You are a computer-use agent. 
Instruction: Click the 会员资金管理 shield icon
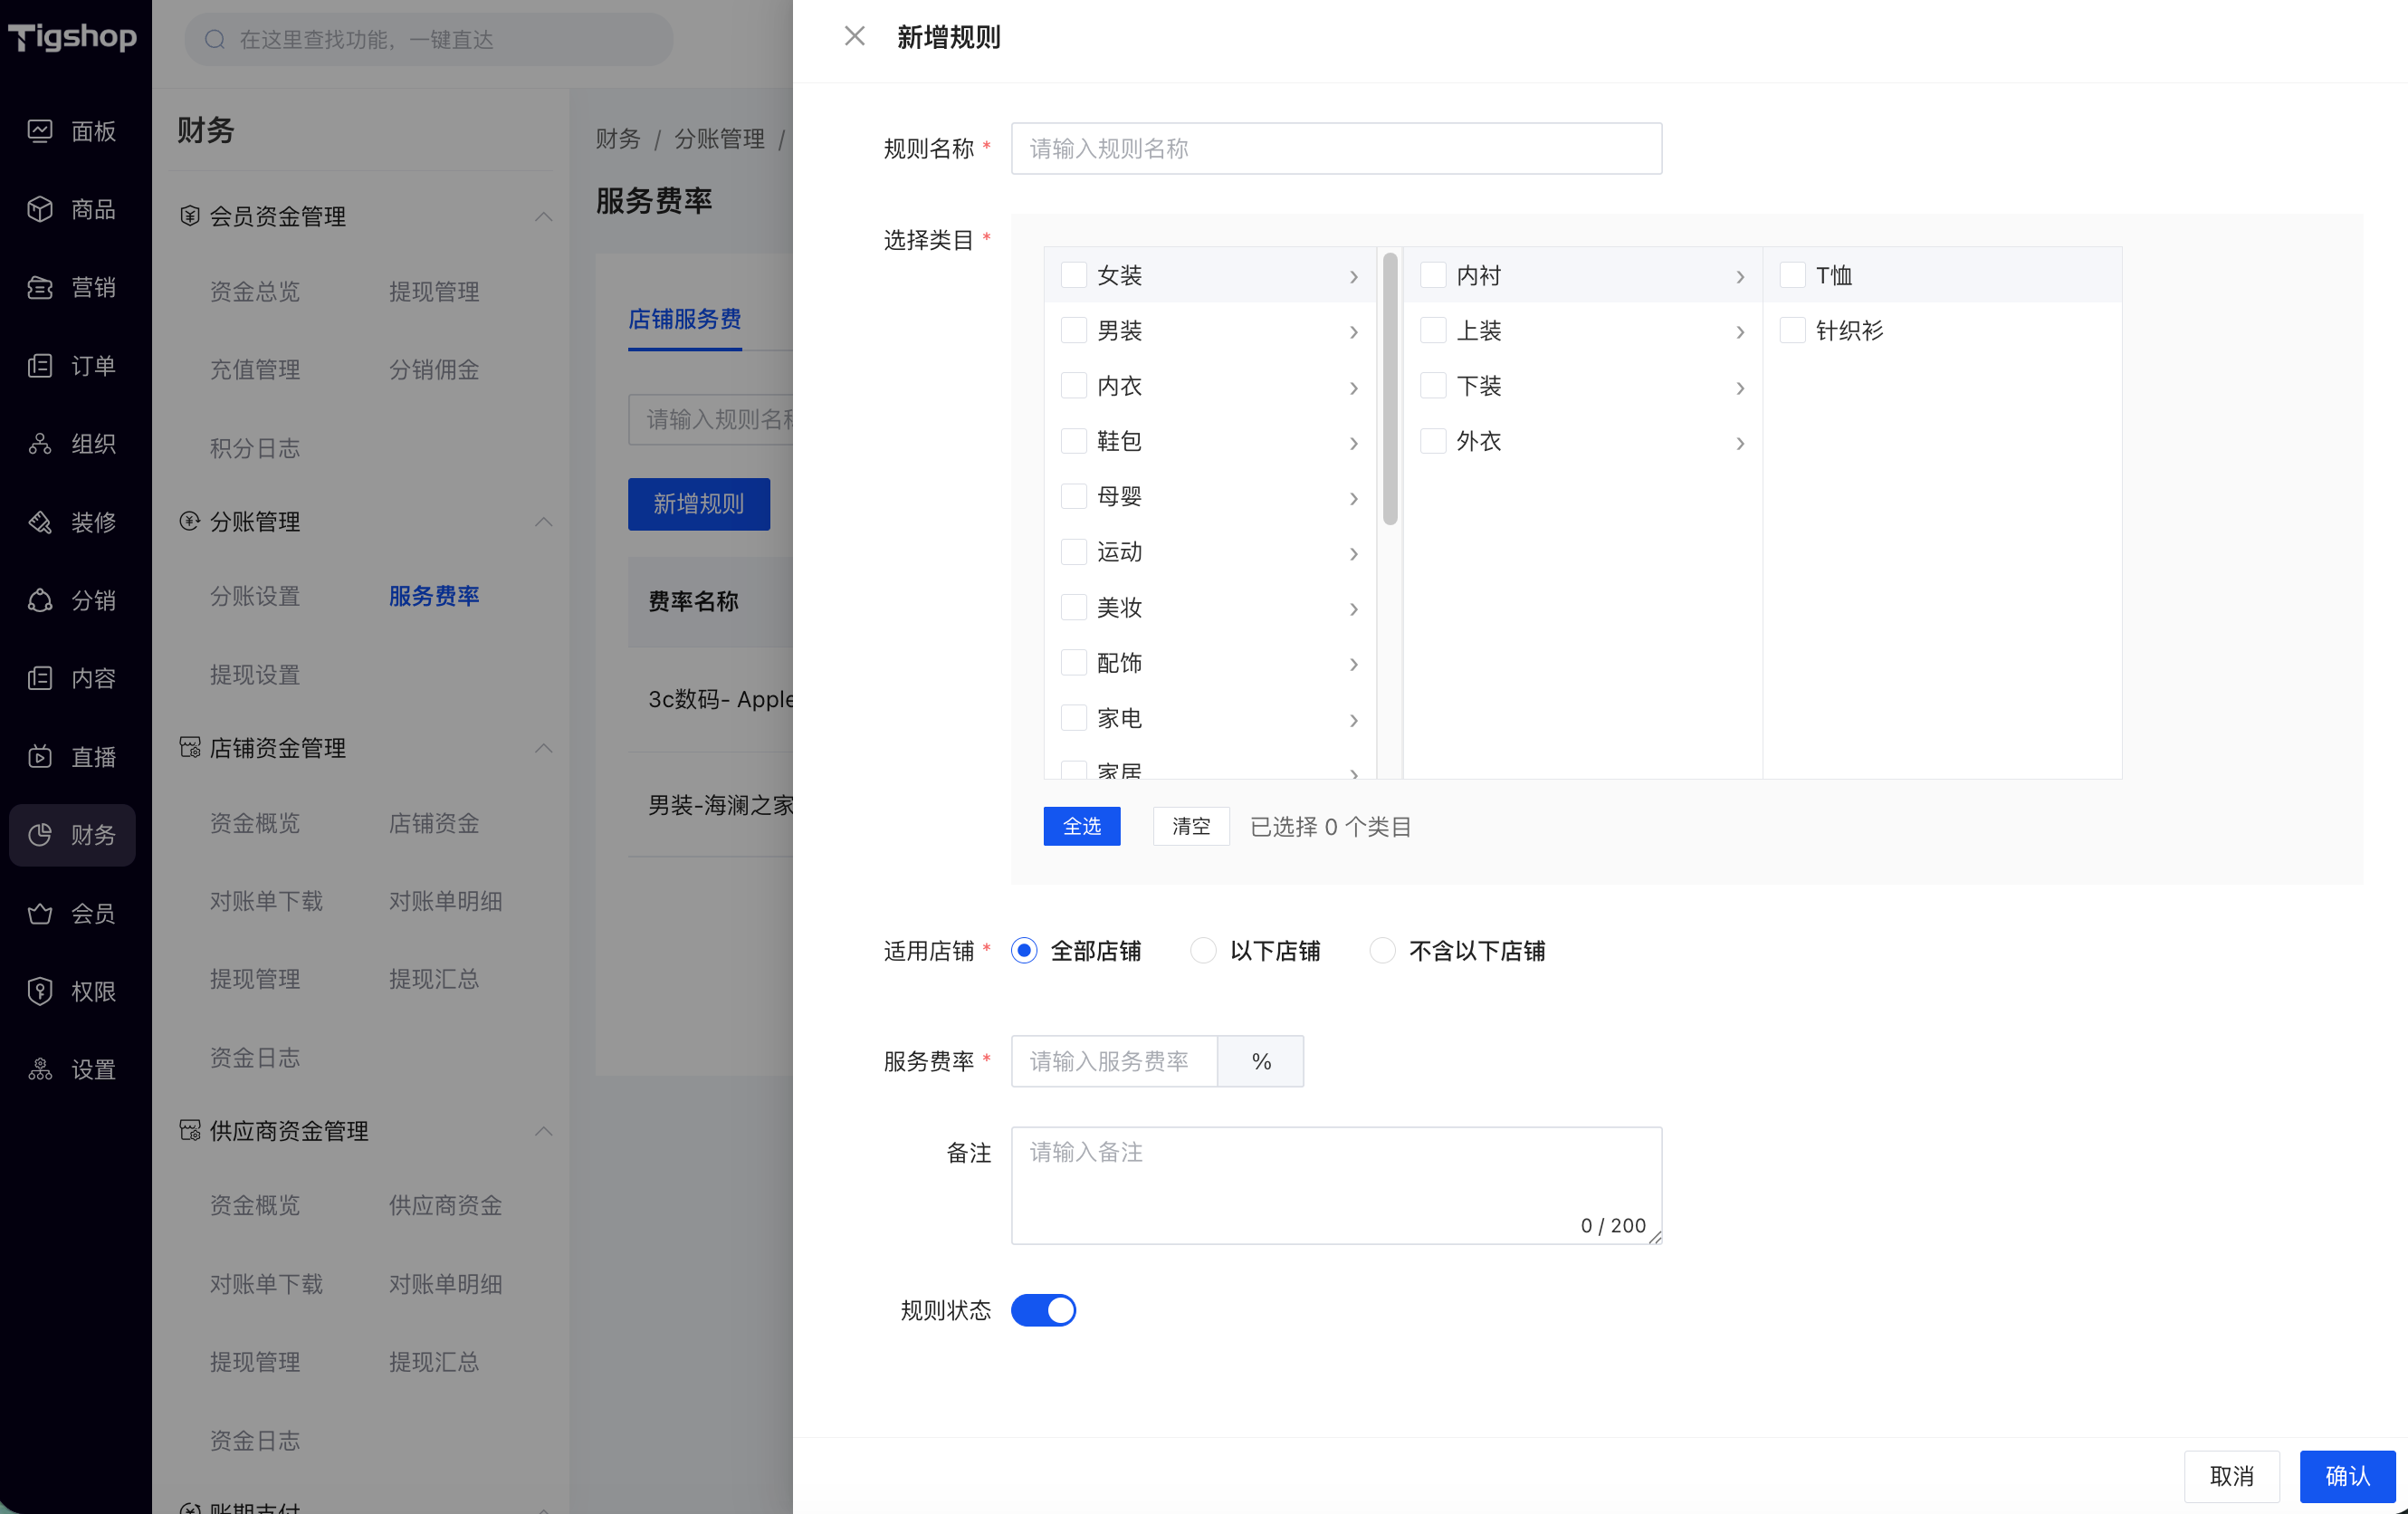189,216
